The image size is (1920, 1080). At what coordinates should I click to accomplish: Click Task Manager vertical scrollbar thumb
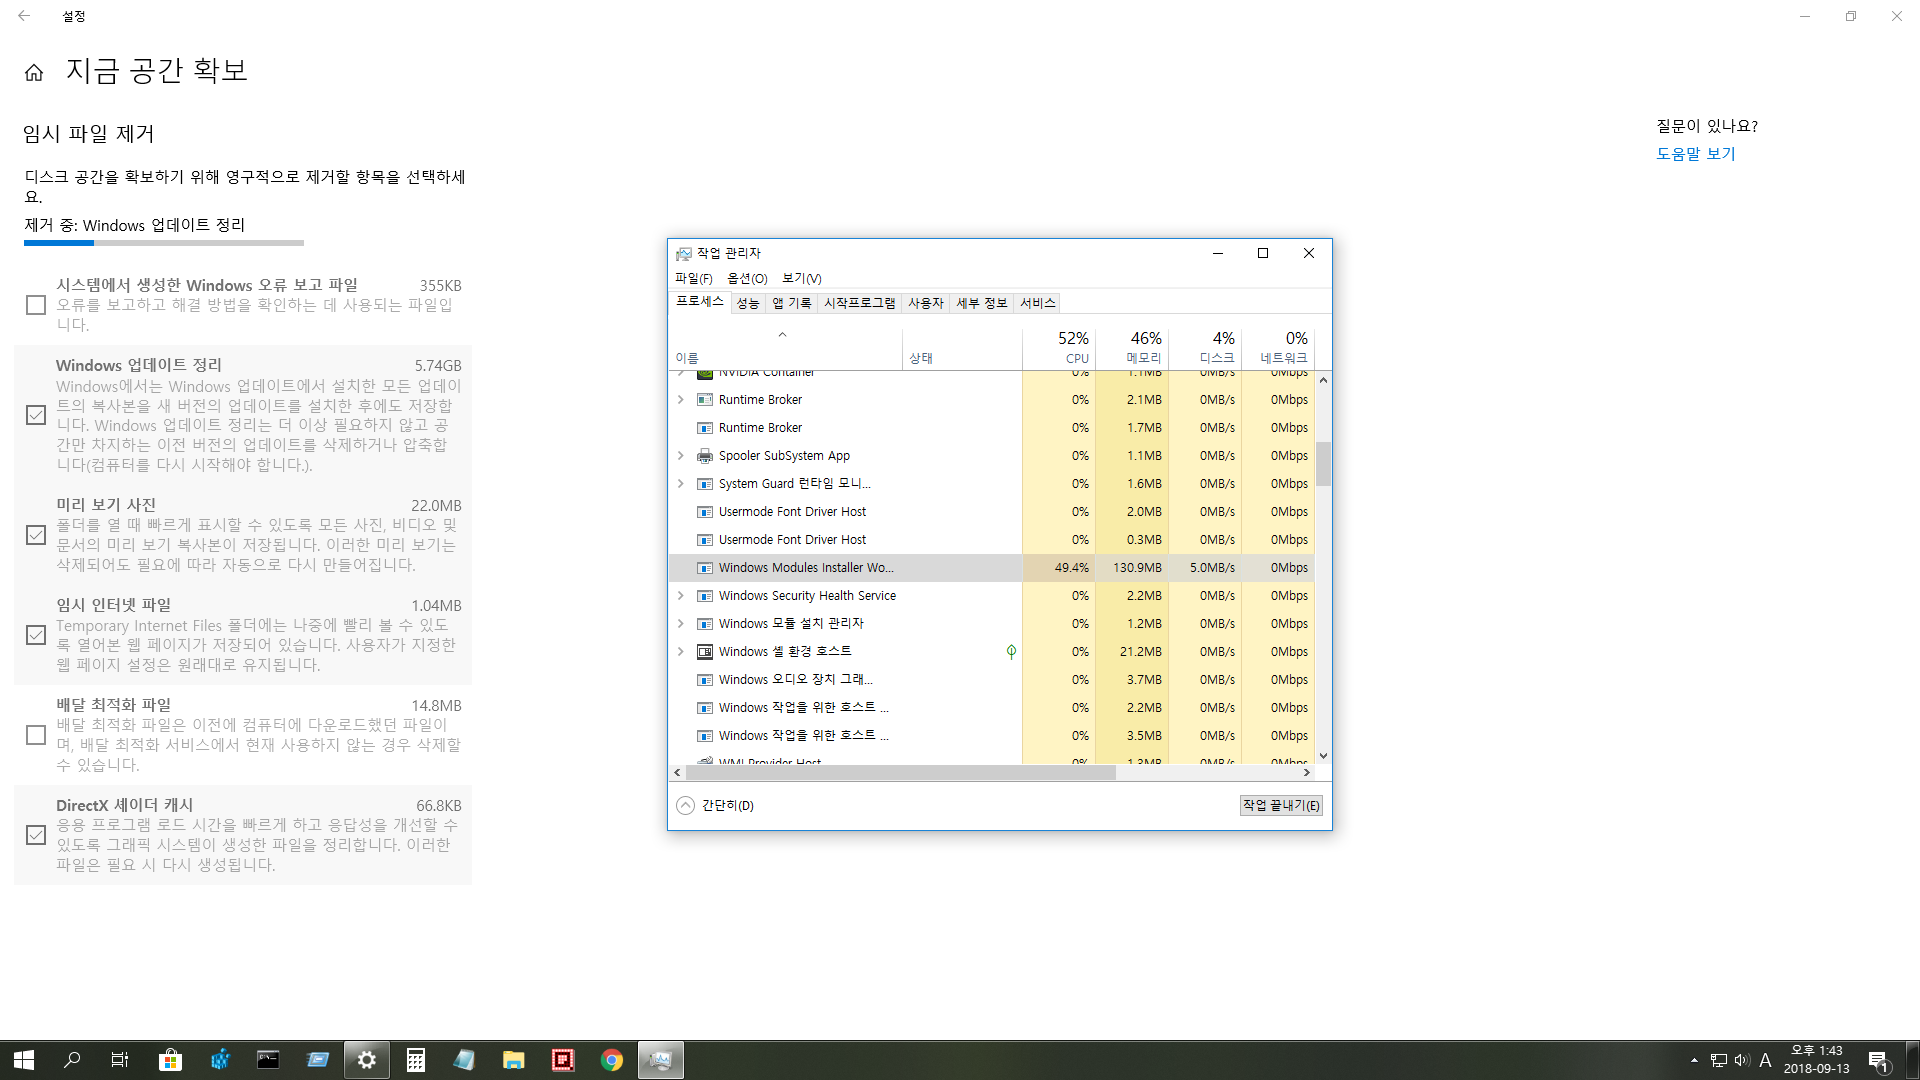[1323, 464]
